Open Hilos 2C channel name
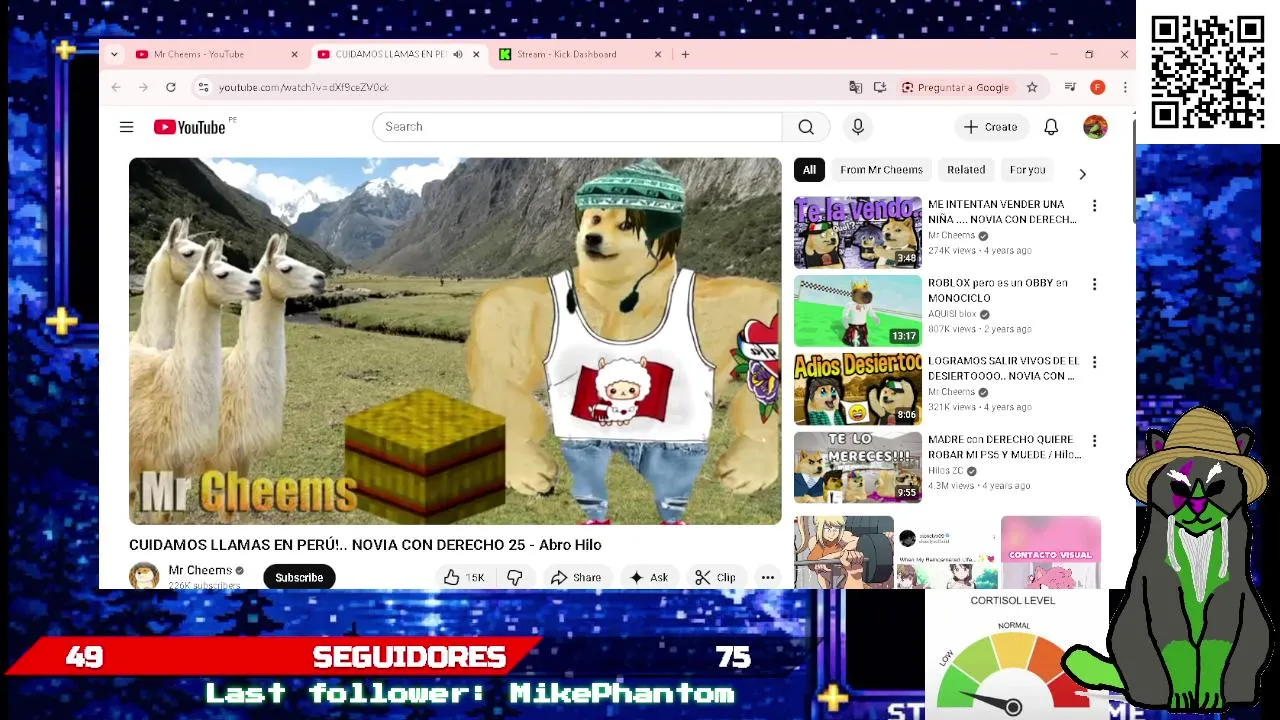The image size is (1280, 720). pyautogui.click(x=946, y=470)
